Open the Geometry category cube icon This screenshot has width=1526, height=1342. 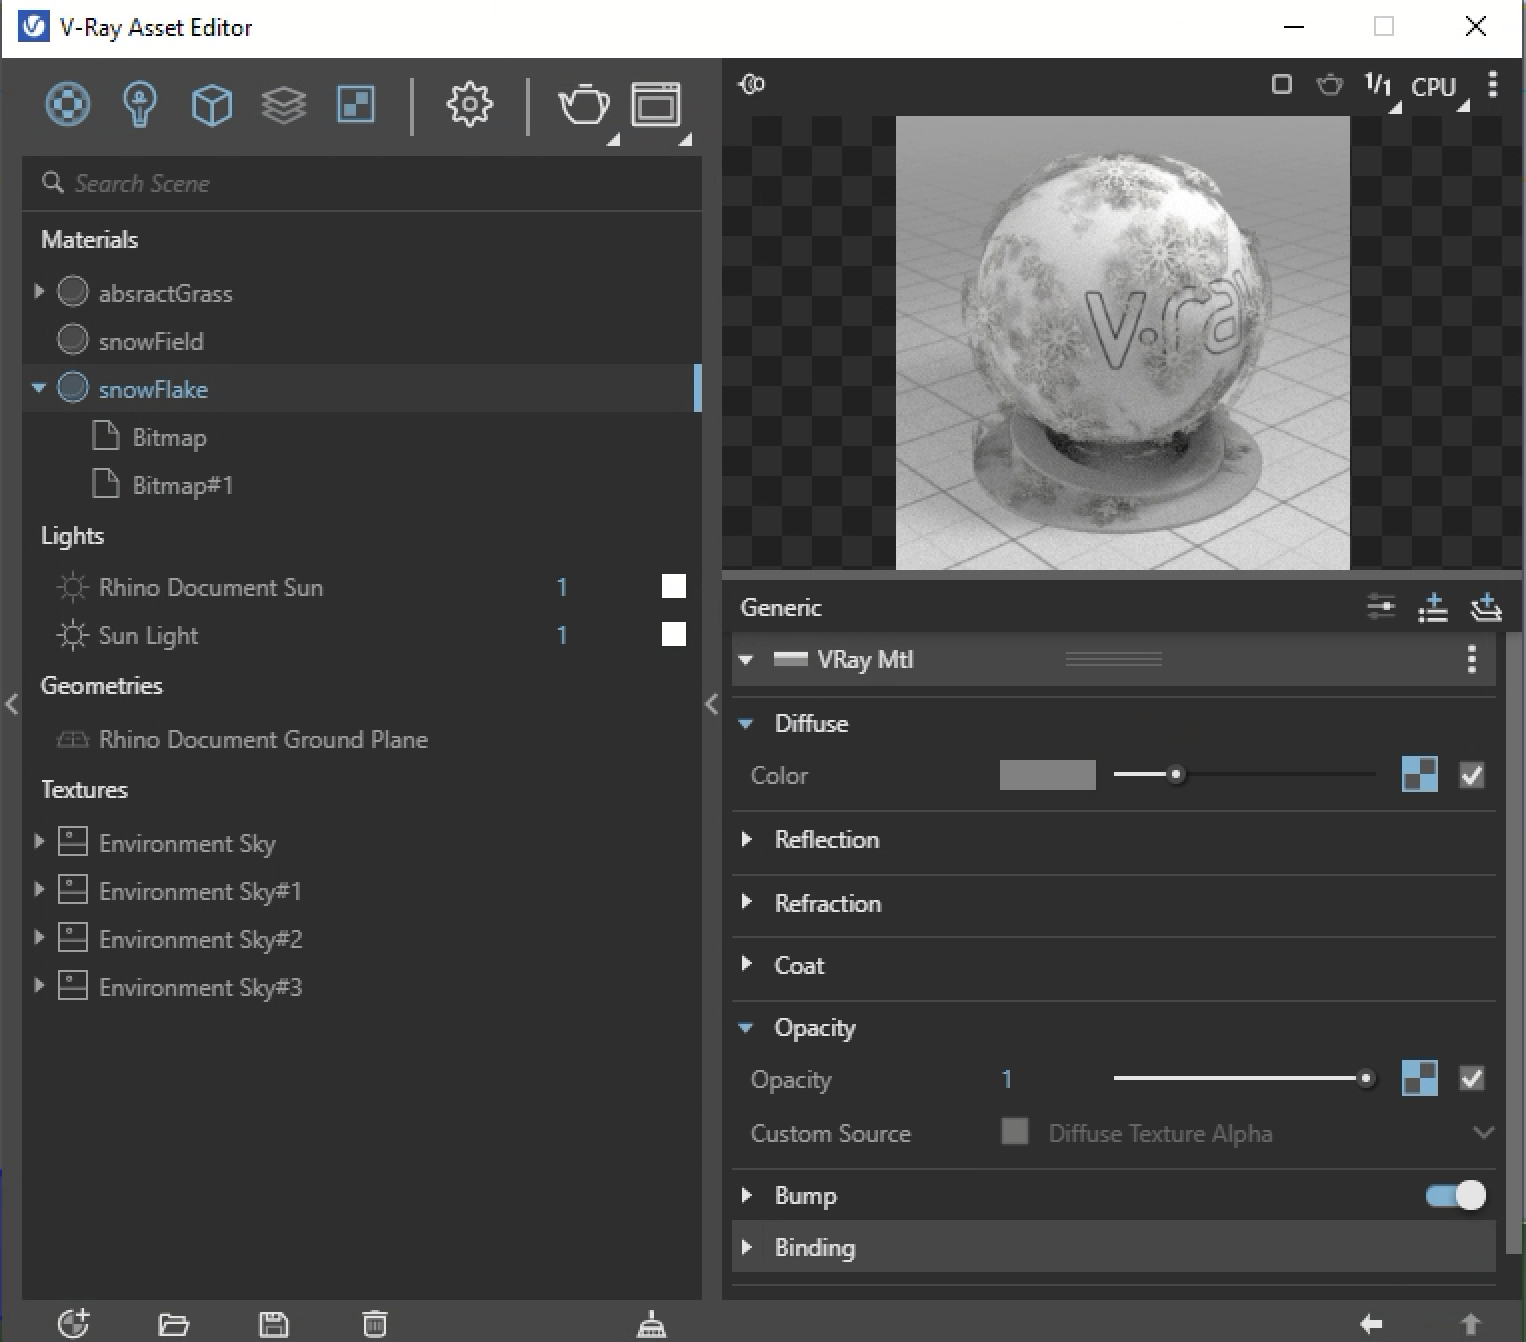point(212,104)
